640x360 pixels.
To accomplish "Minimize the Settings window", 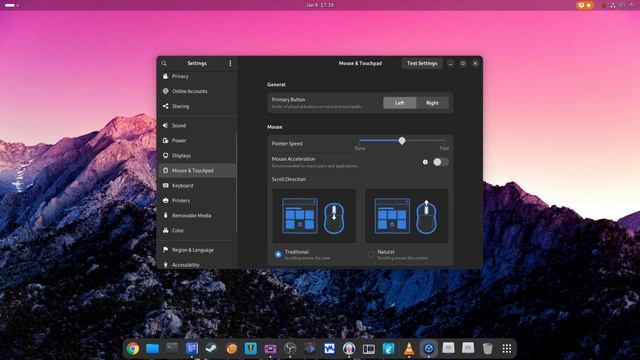I will click(451, 63).
